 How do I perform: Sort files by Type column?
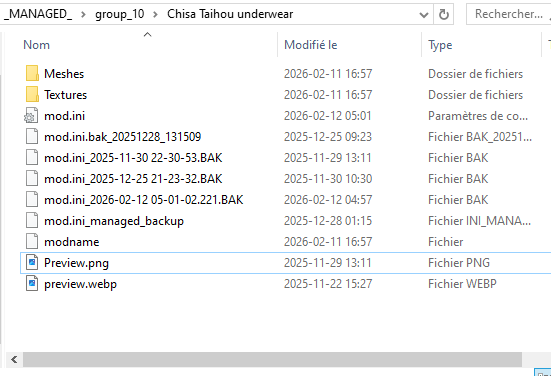pos(440,45)
